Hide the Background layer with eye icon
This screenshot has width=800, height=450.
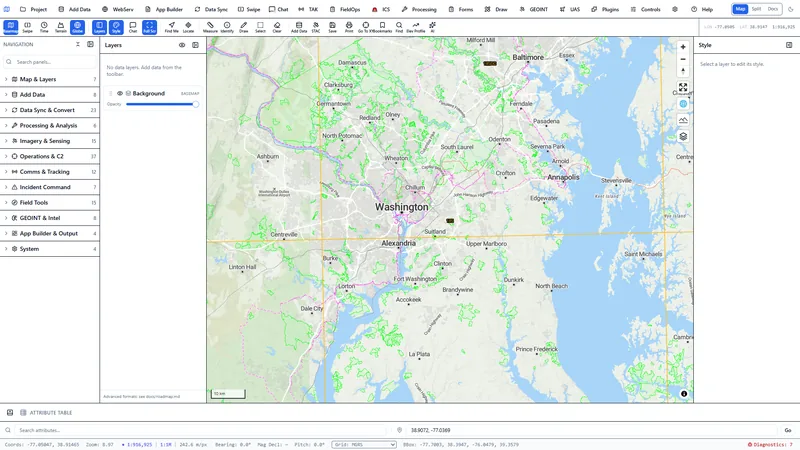pos(120,93)
